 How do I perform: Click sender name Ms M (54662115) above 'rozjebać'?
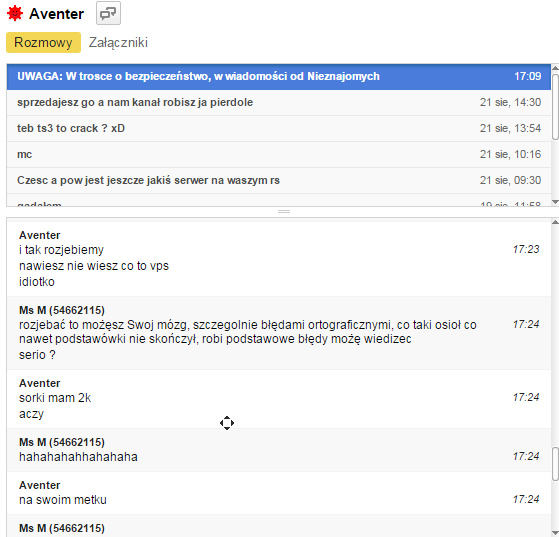(x=62, y=310)
